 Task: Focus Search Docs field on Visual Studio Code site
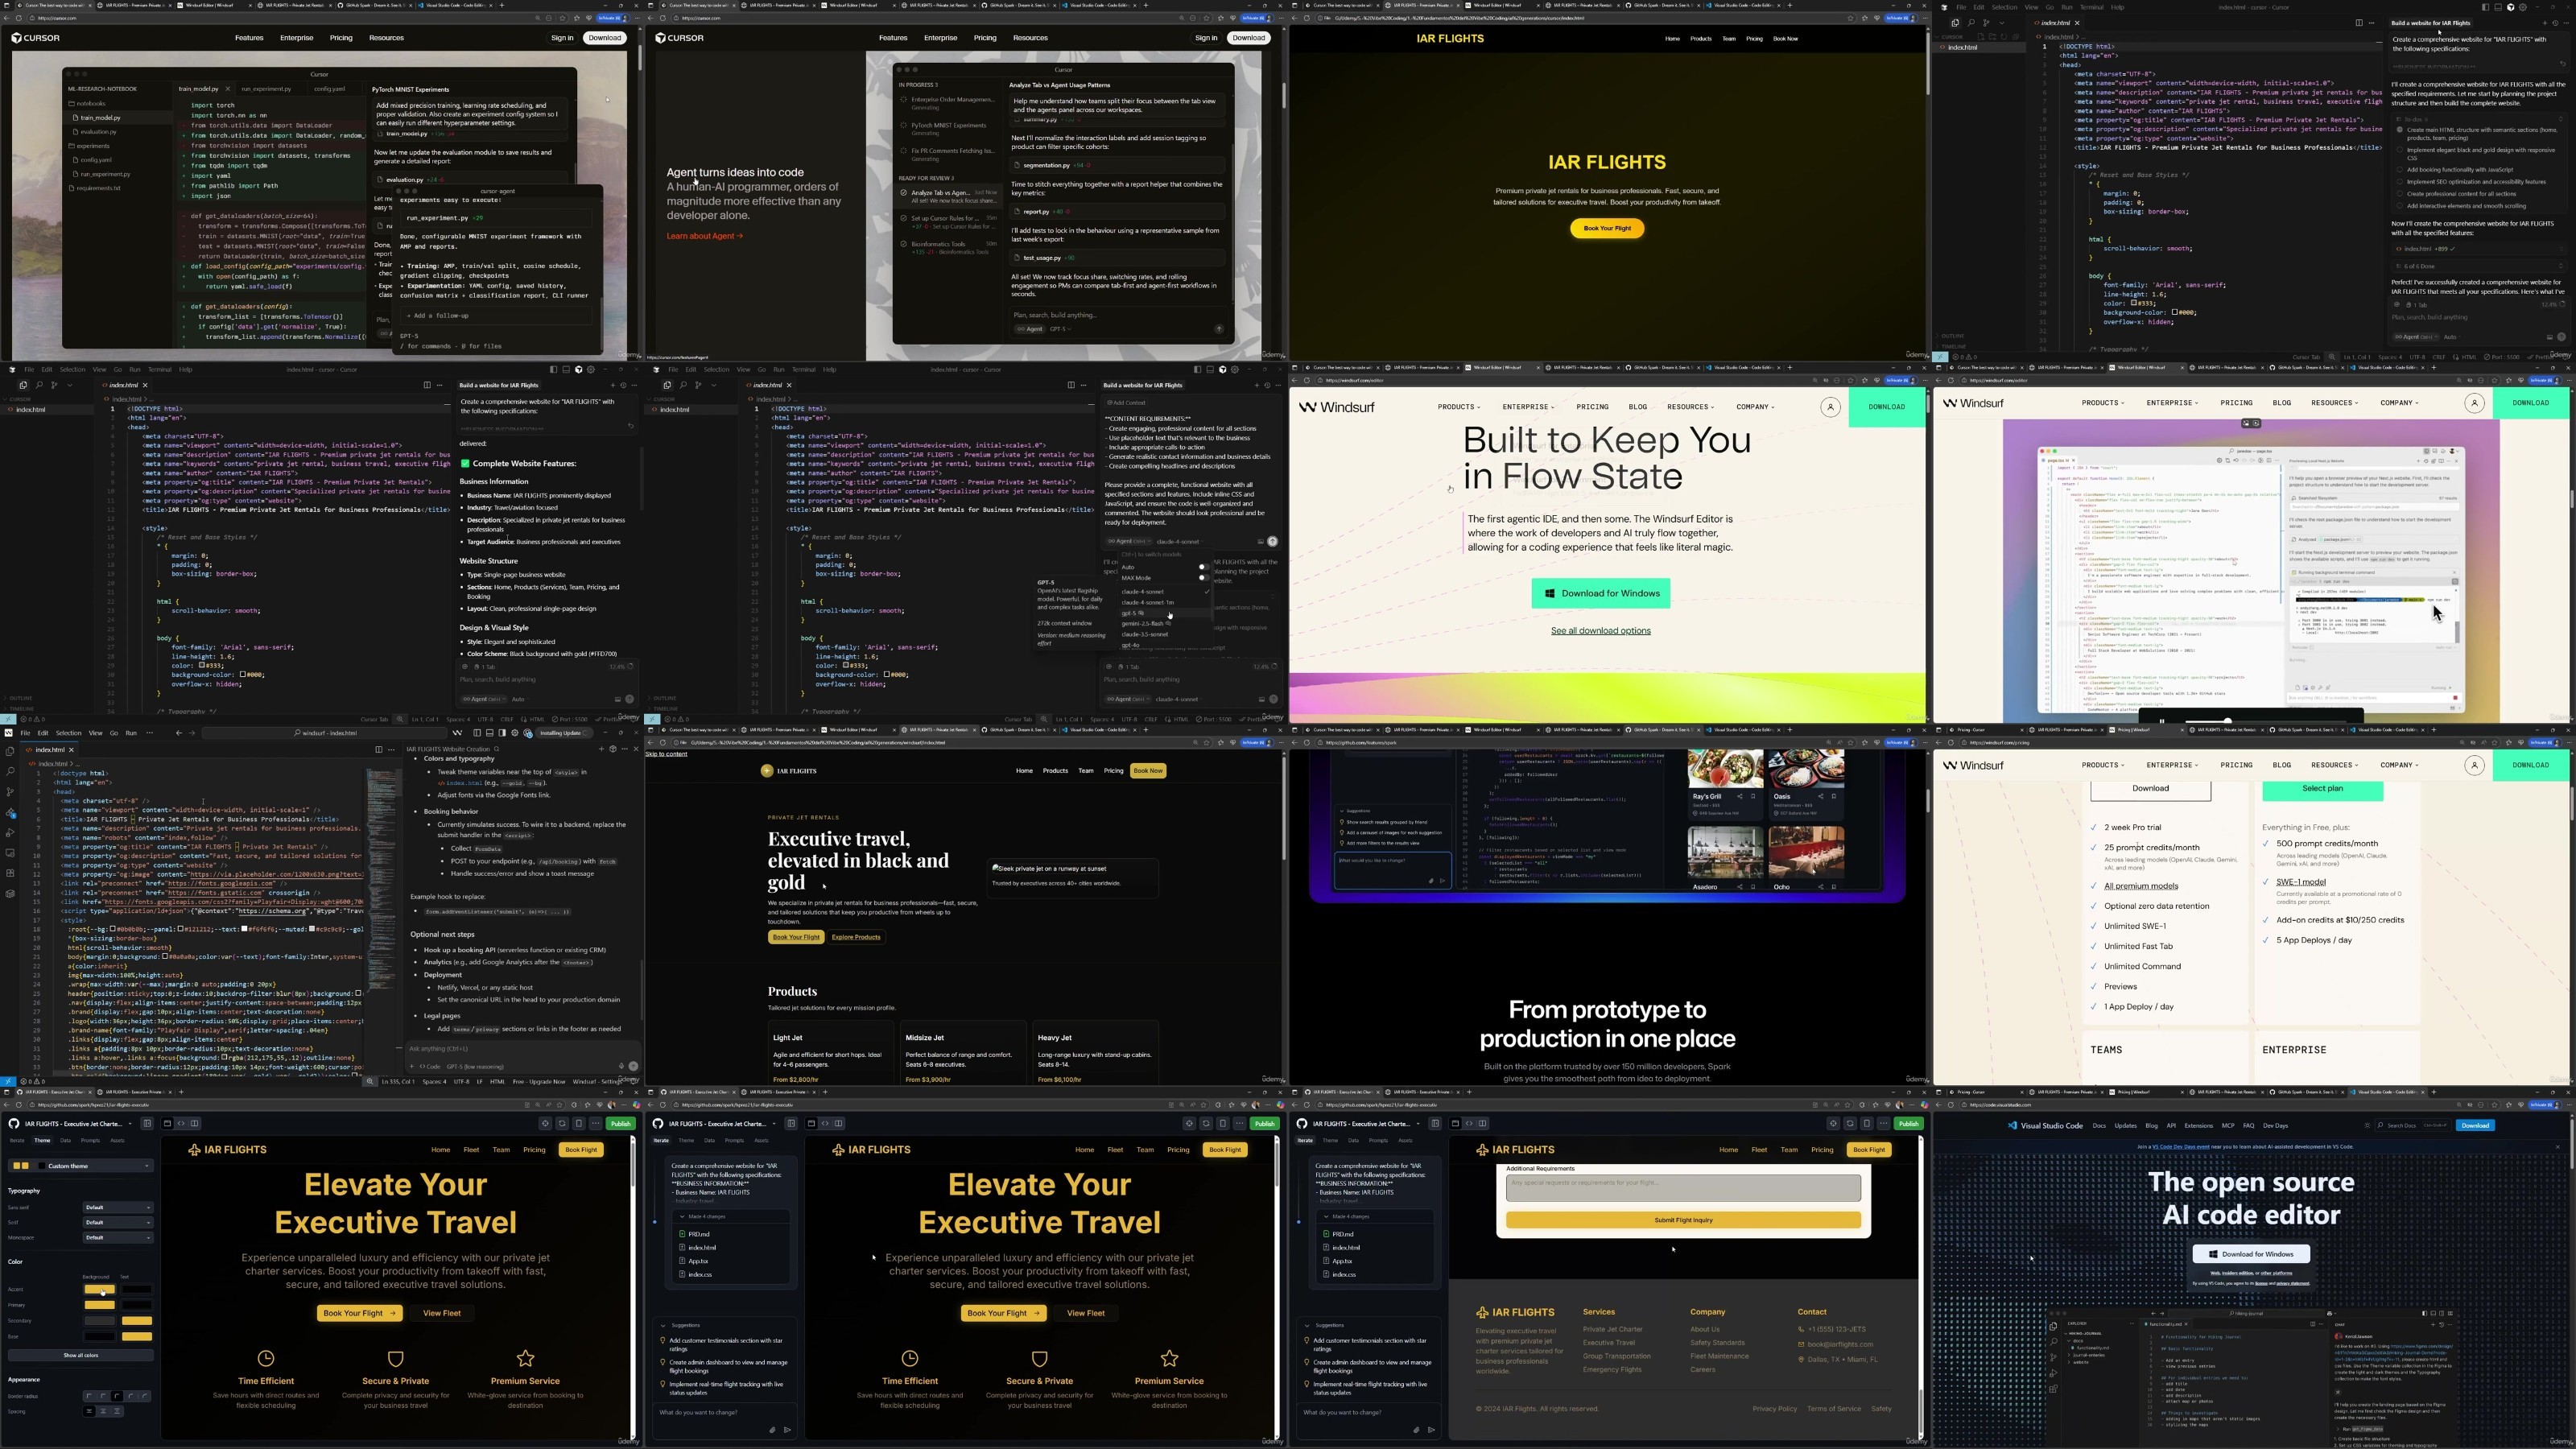[x=2413, y=1125]
